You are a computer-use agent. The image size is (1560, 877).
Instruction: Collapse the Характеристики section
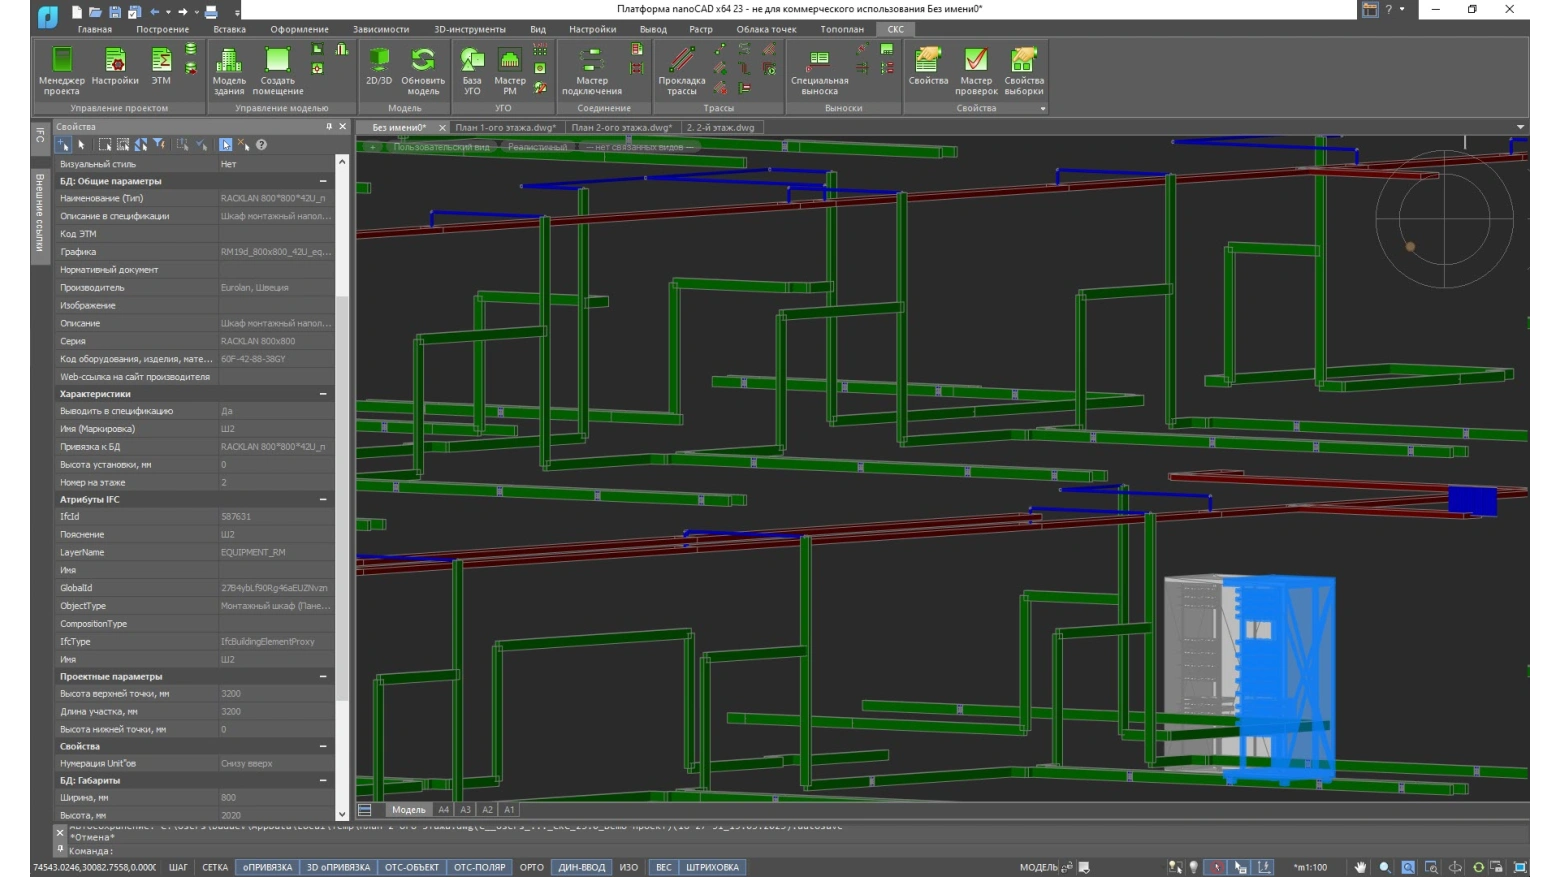(323, 394)
